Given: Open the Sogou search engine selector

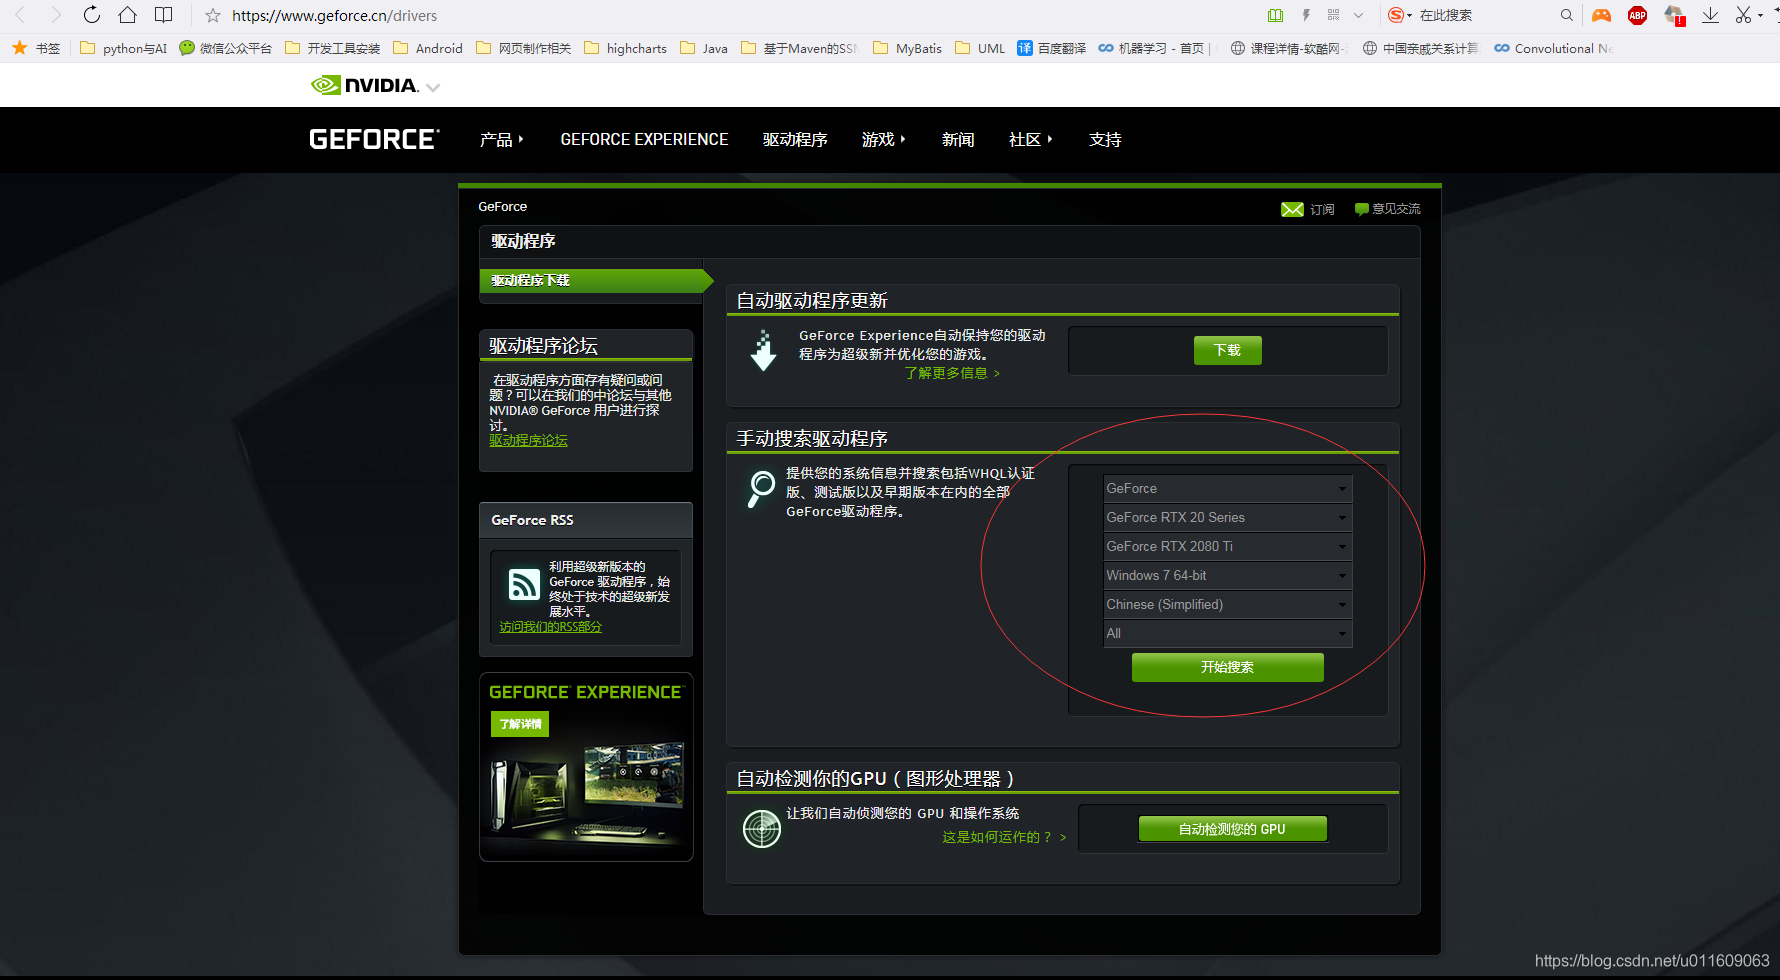Looking at the screenshot, I should 1400,15.
